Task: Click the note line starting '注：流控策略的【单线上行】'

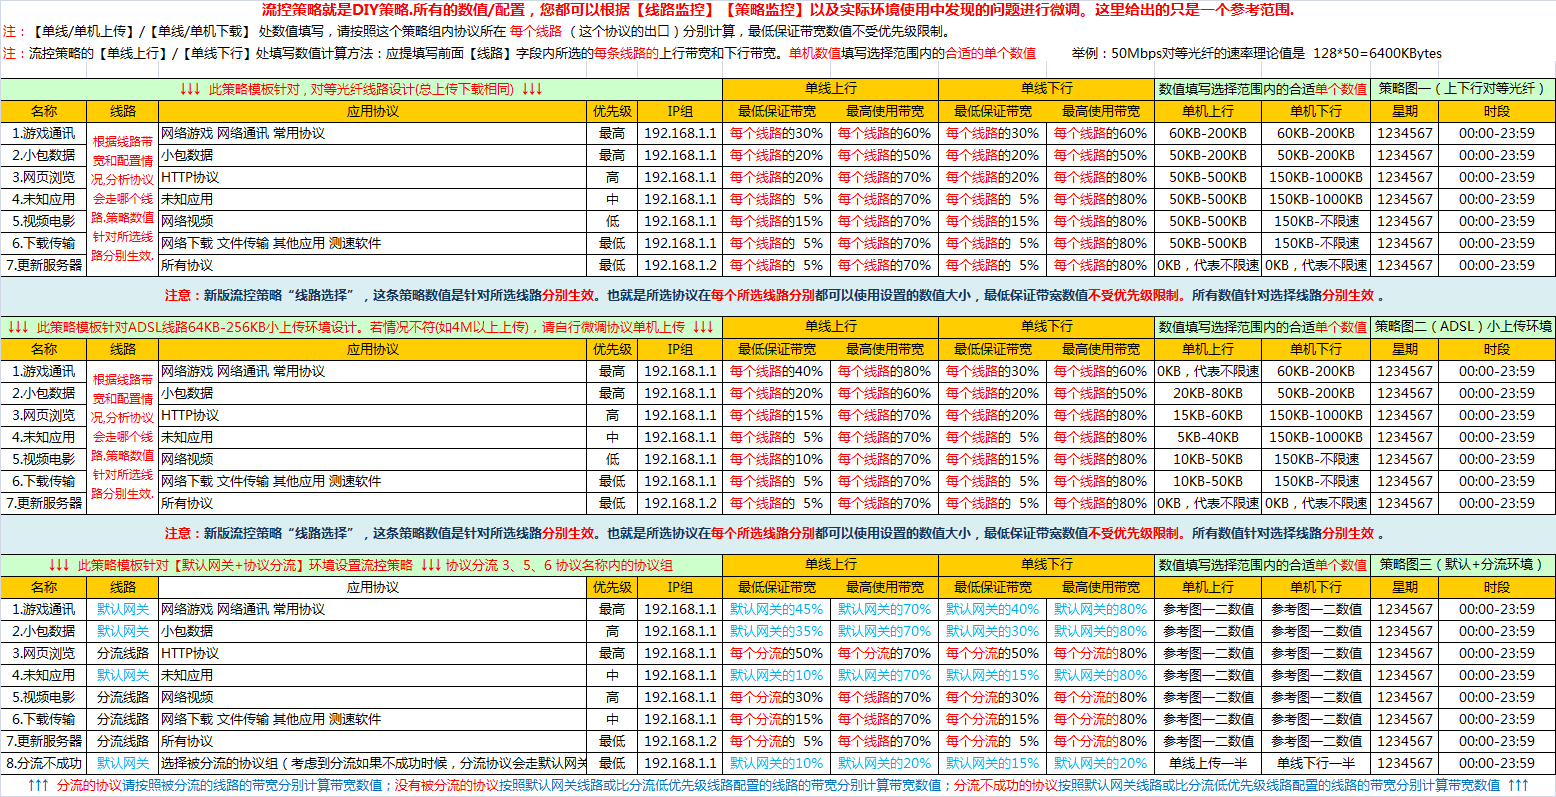Action: (519, 53)
